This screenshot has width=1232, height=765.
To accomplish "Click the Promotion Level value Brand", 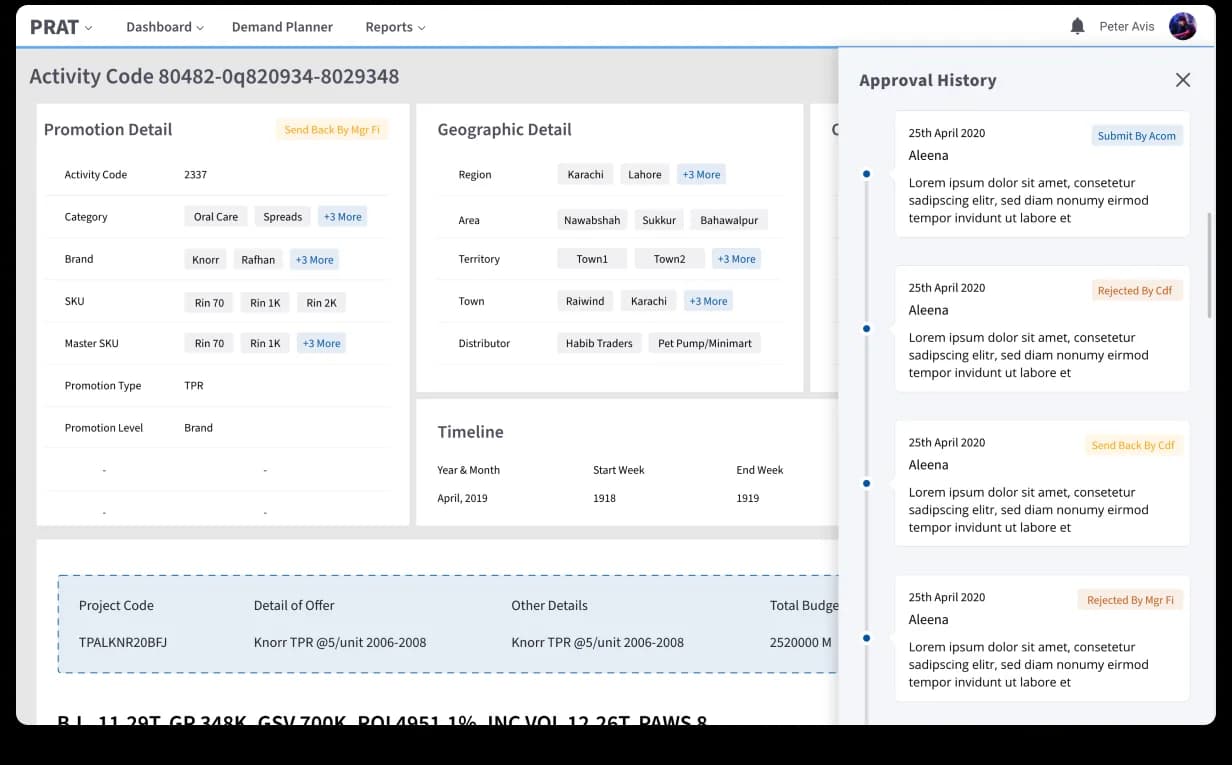I will pos(198,428).
